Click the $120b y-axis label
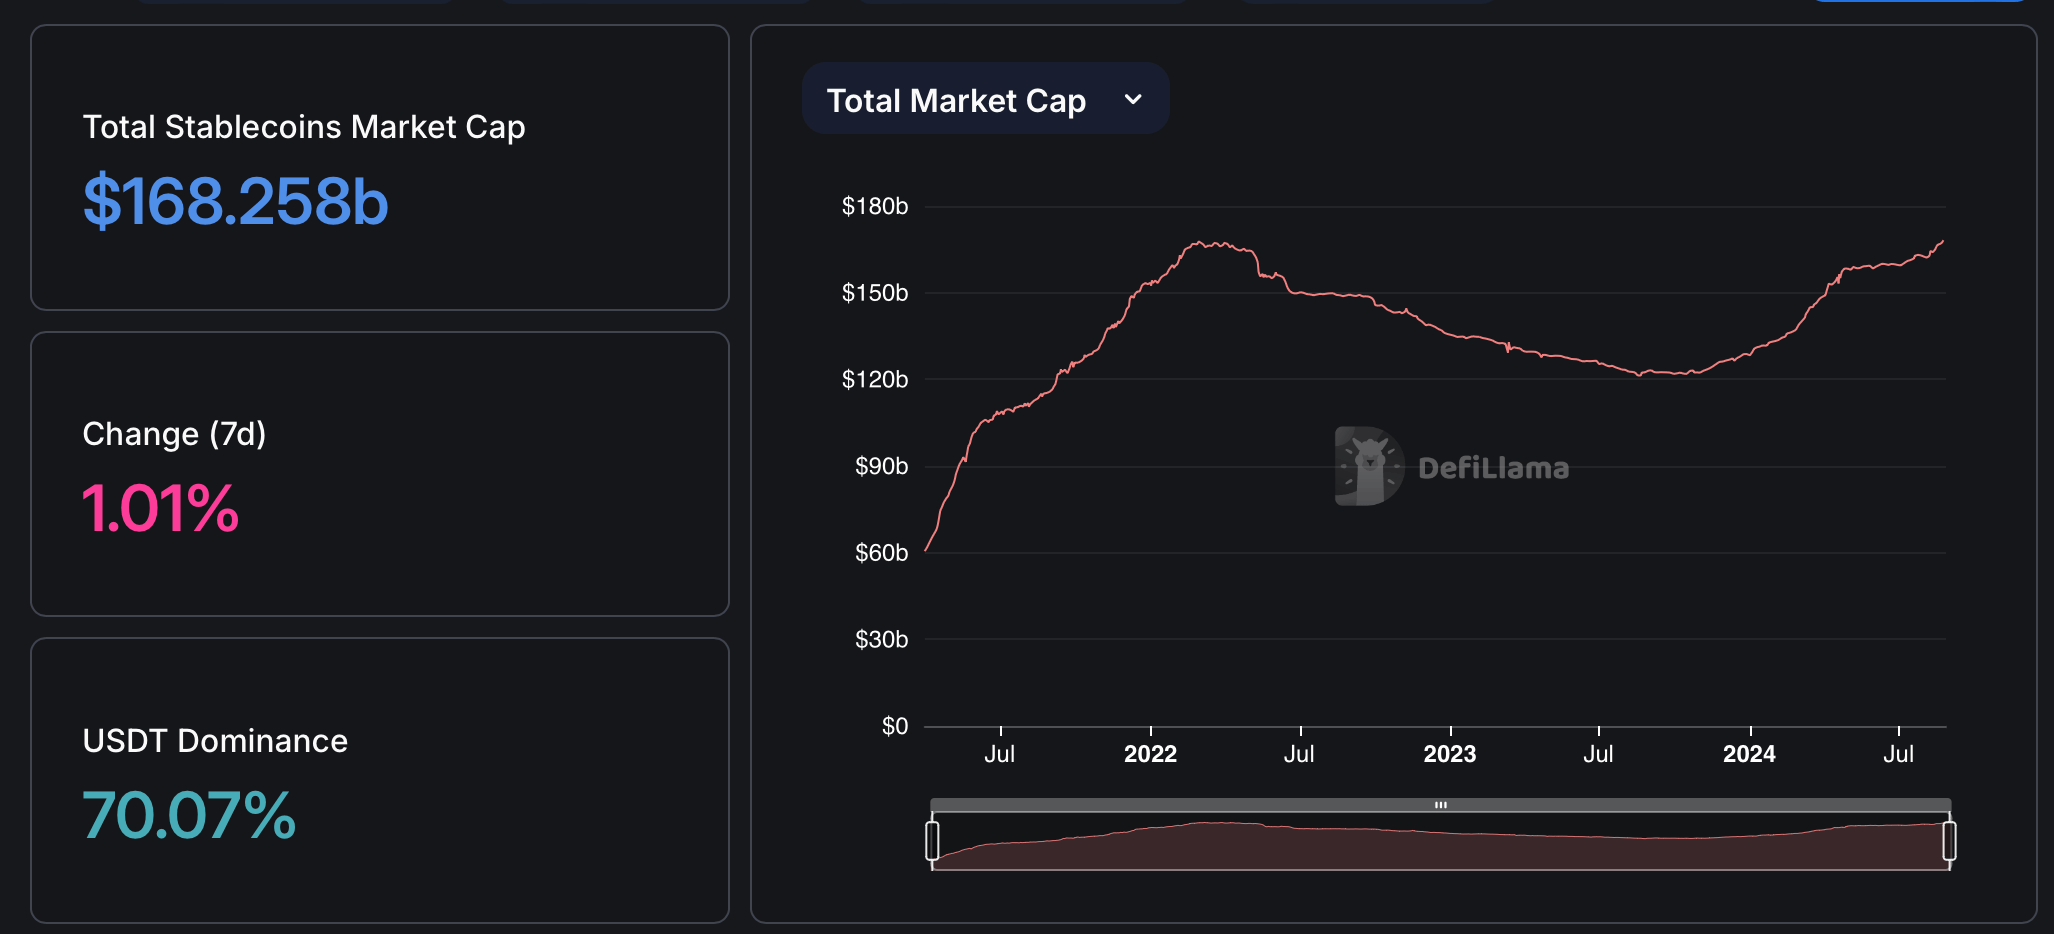 875,379
